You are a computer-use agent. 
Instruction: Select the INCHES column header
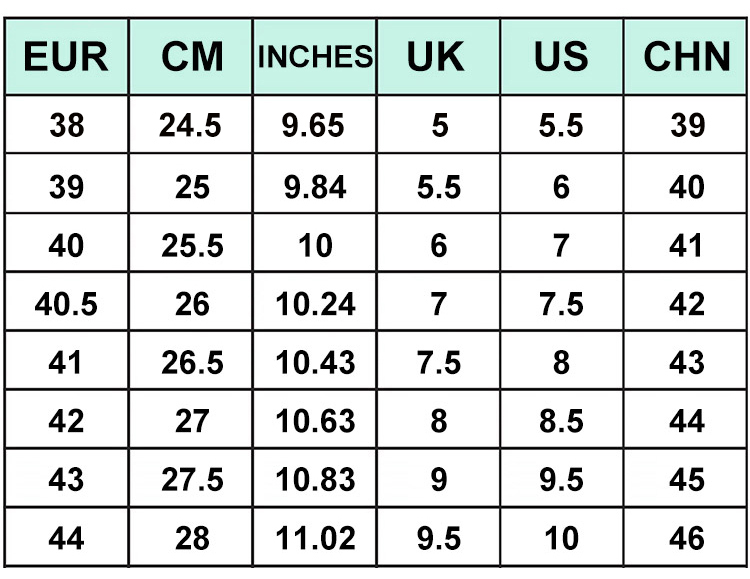point(315,57)
